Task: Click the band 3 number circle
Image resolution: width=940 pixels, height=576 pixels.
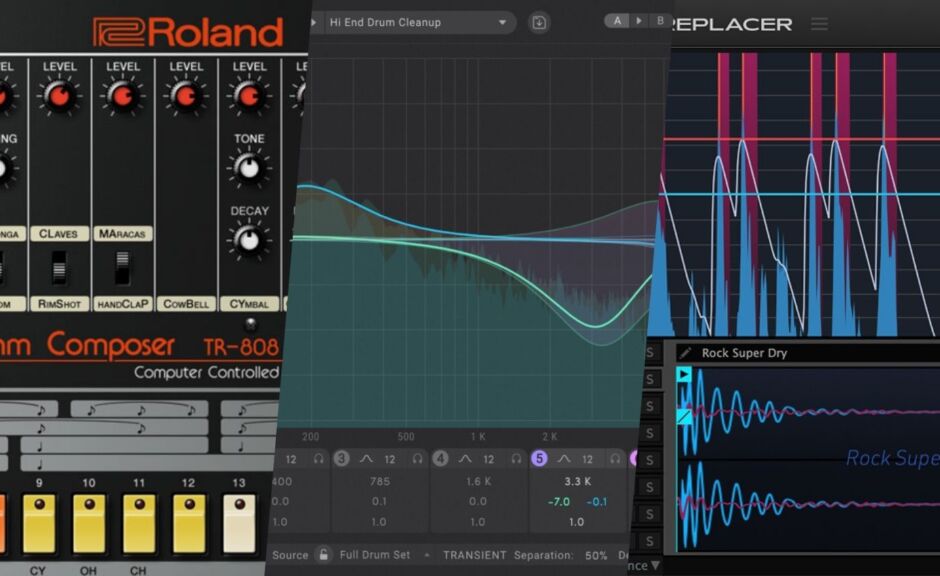Action: (x=341, y=459)
